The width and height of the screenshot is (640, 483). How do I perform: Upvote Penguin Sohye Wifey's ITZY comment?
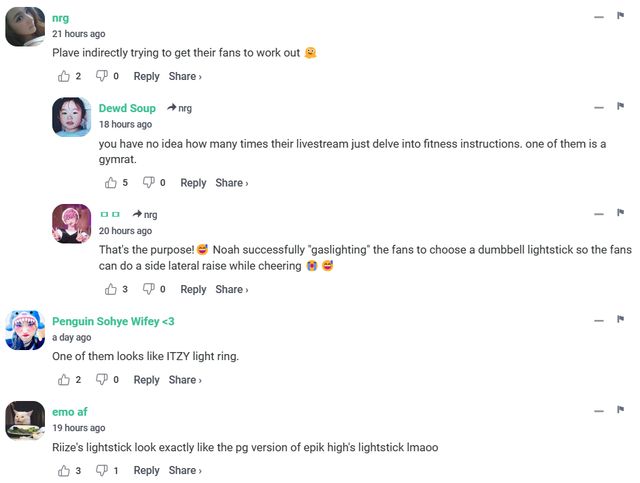coord(64,380)
